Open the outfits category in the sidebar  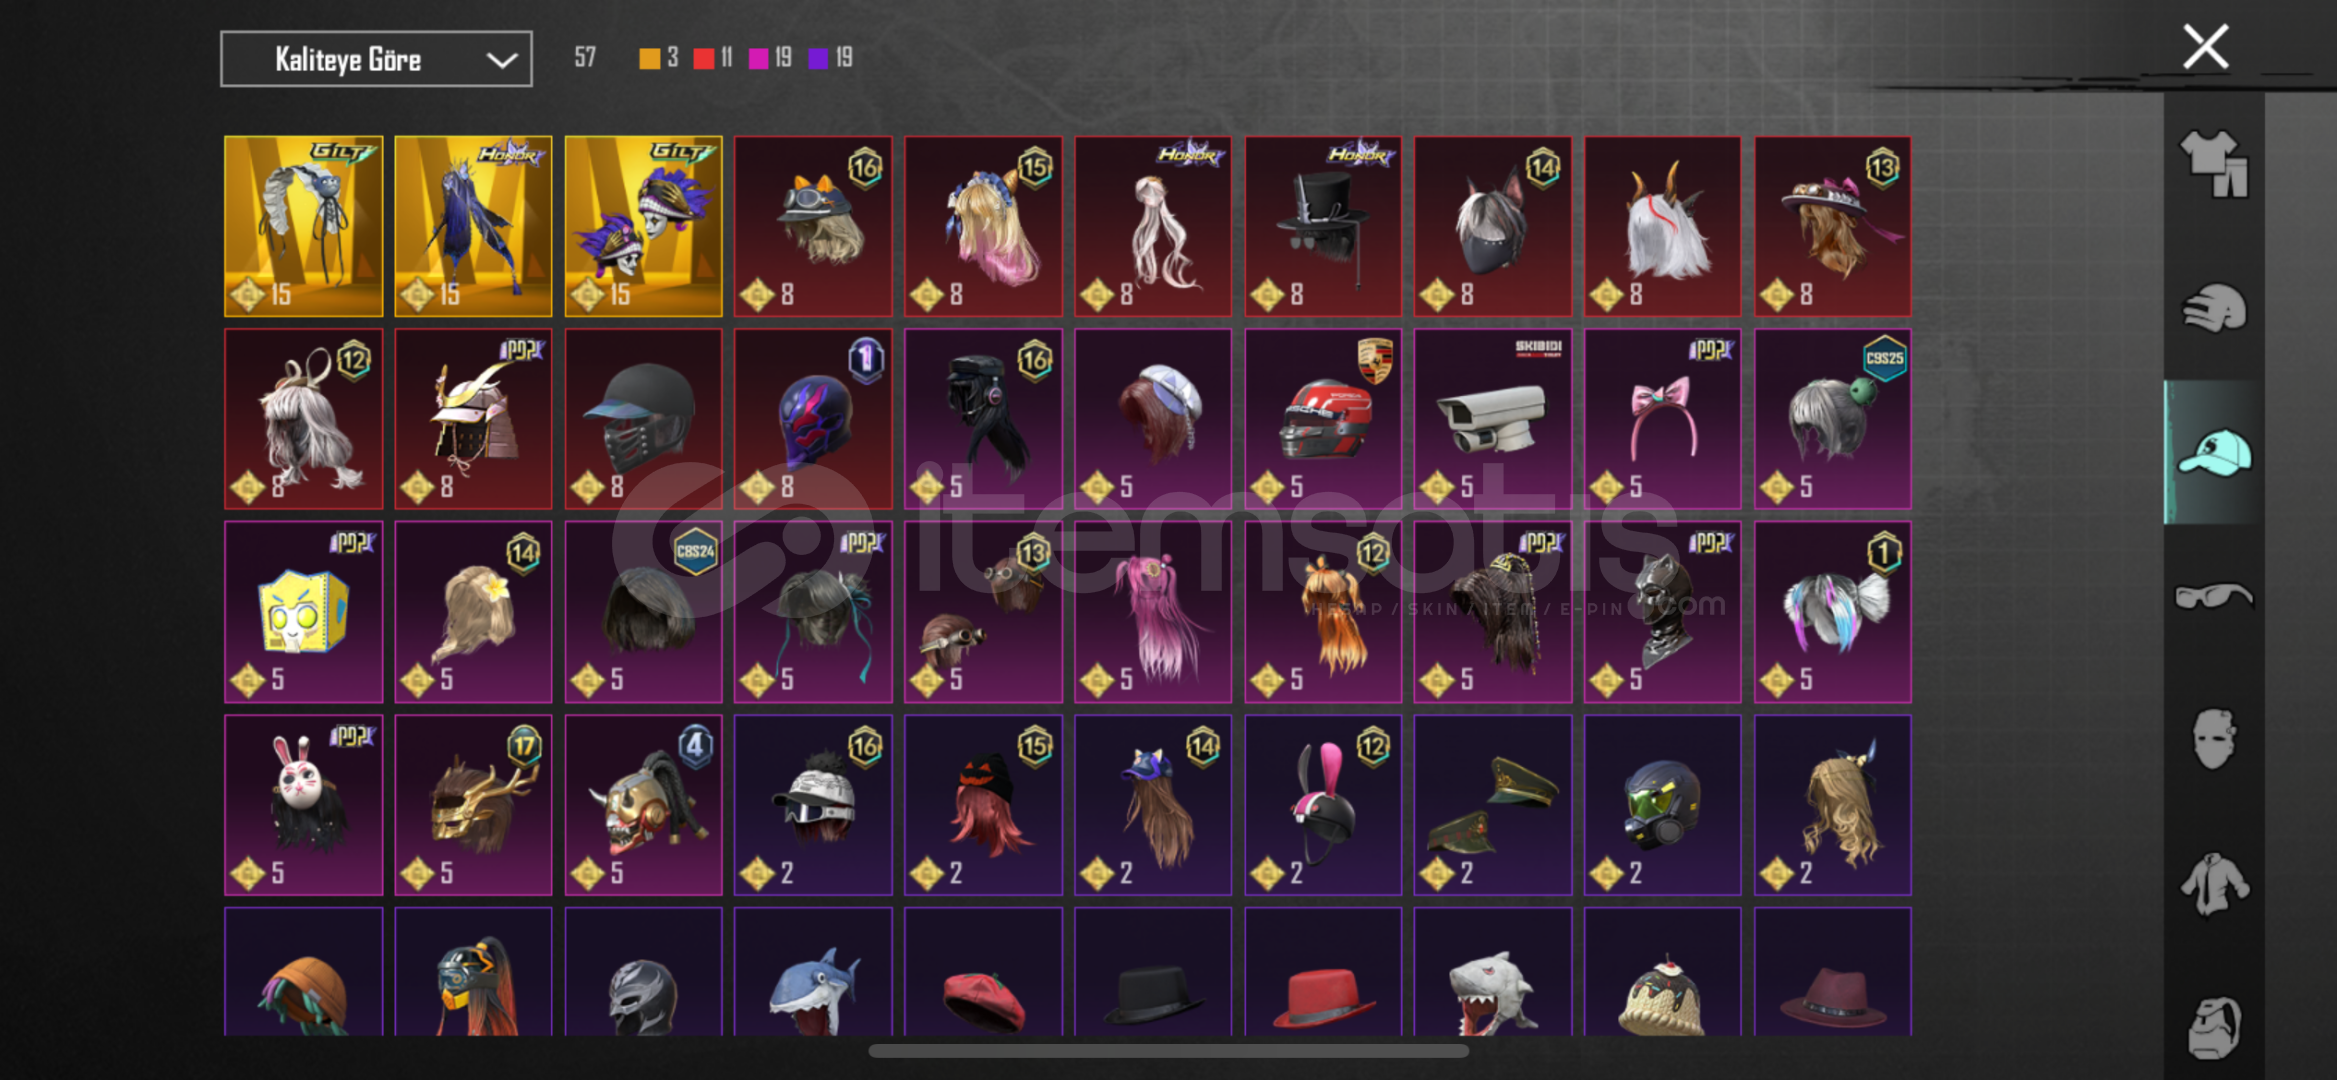pyautogui.click(x=2214, y=165)
